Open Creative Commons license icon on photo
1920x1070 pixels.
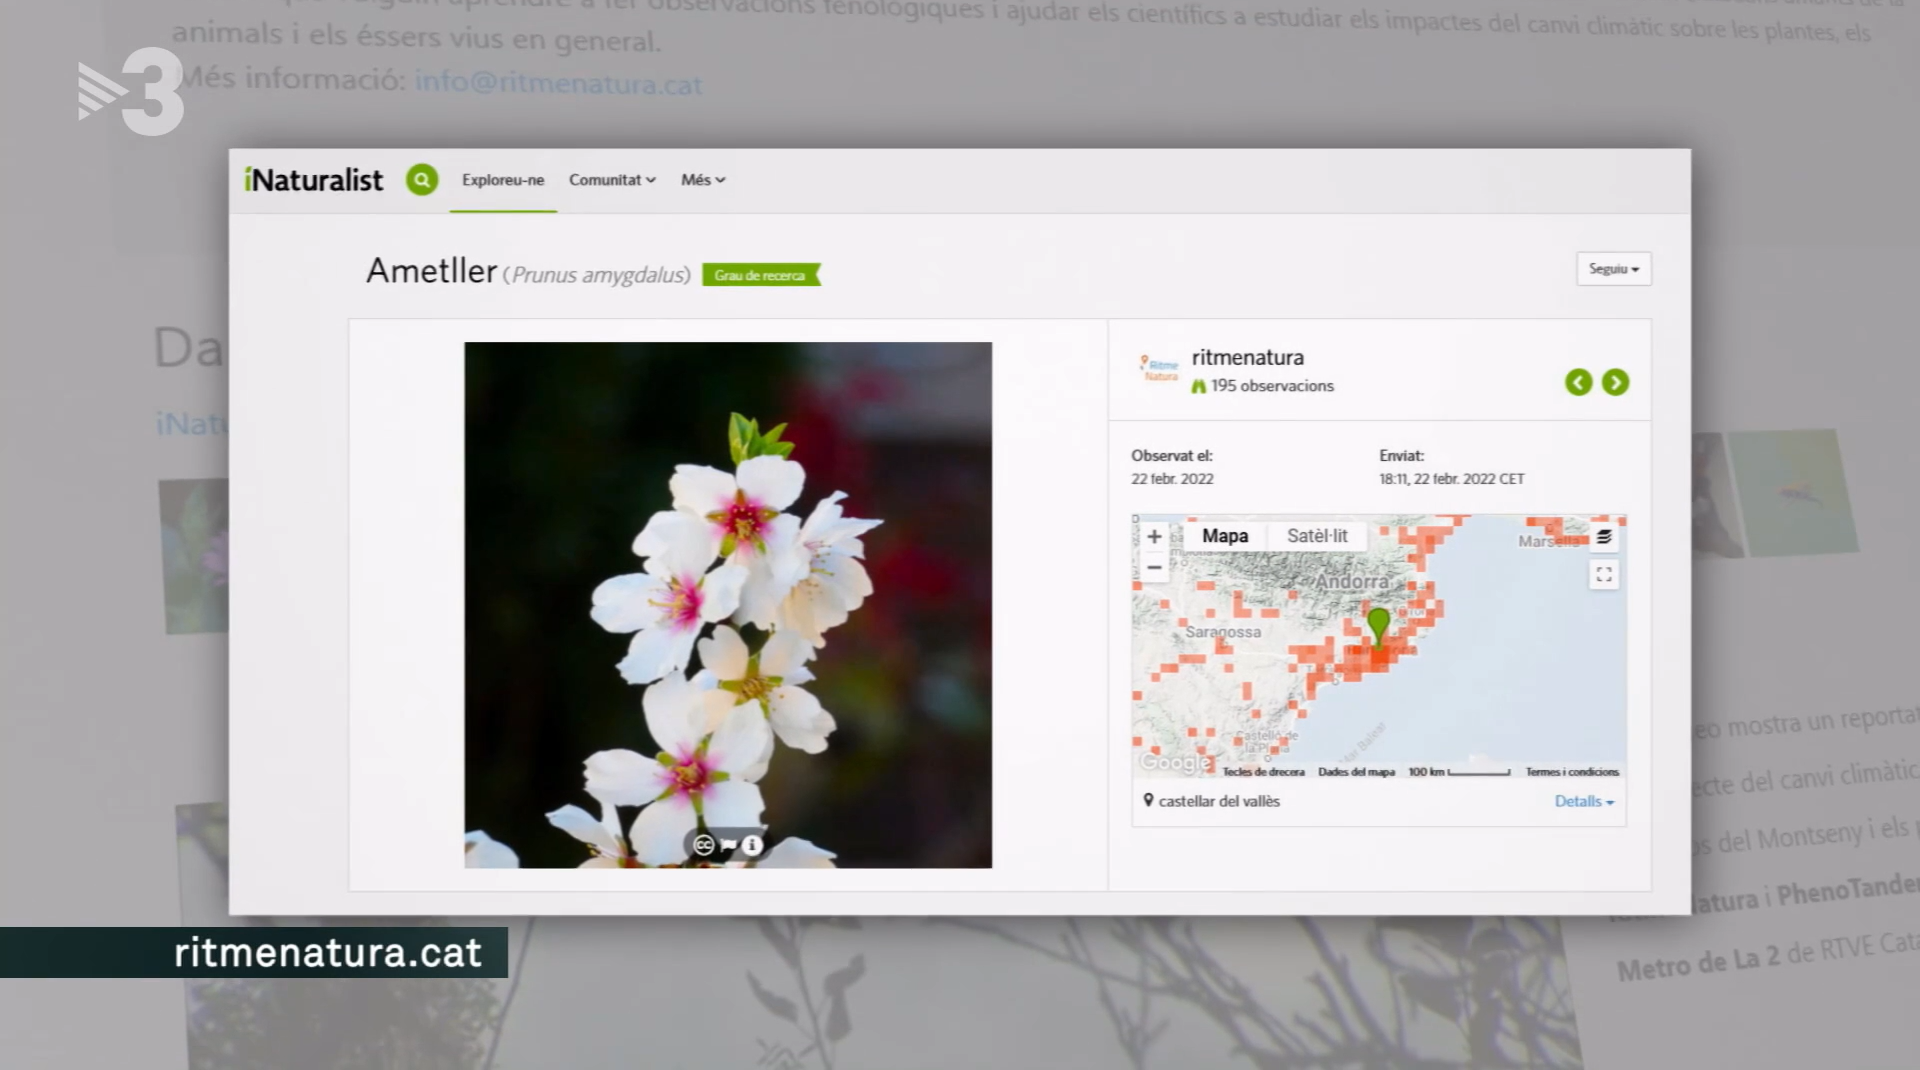(704, 845)
